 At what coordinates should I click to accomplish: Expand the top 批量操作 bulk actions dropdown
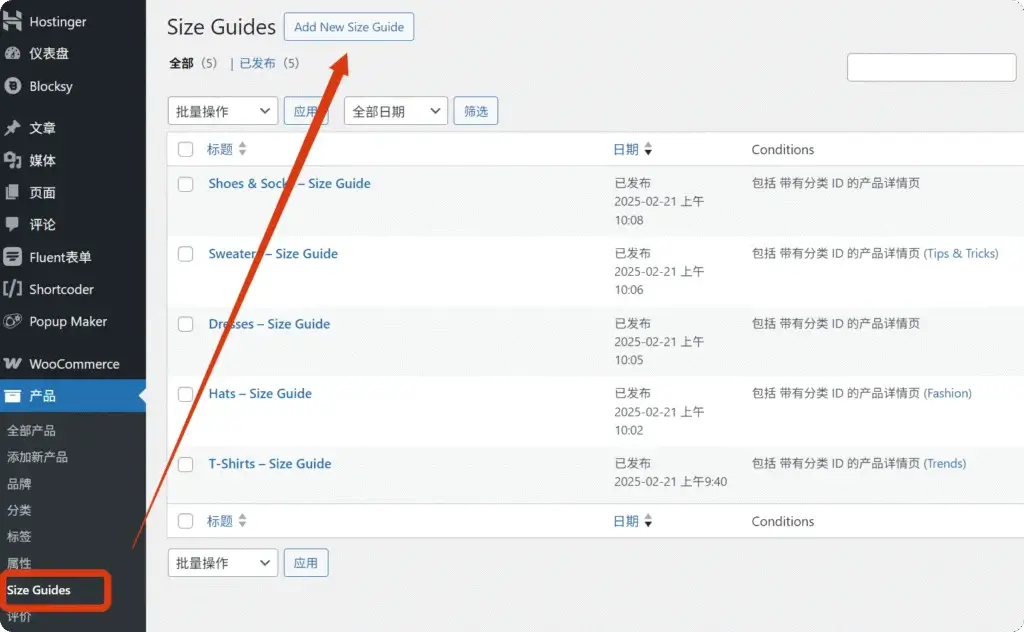[x=222, y=111]
